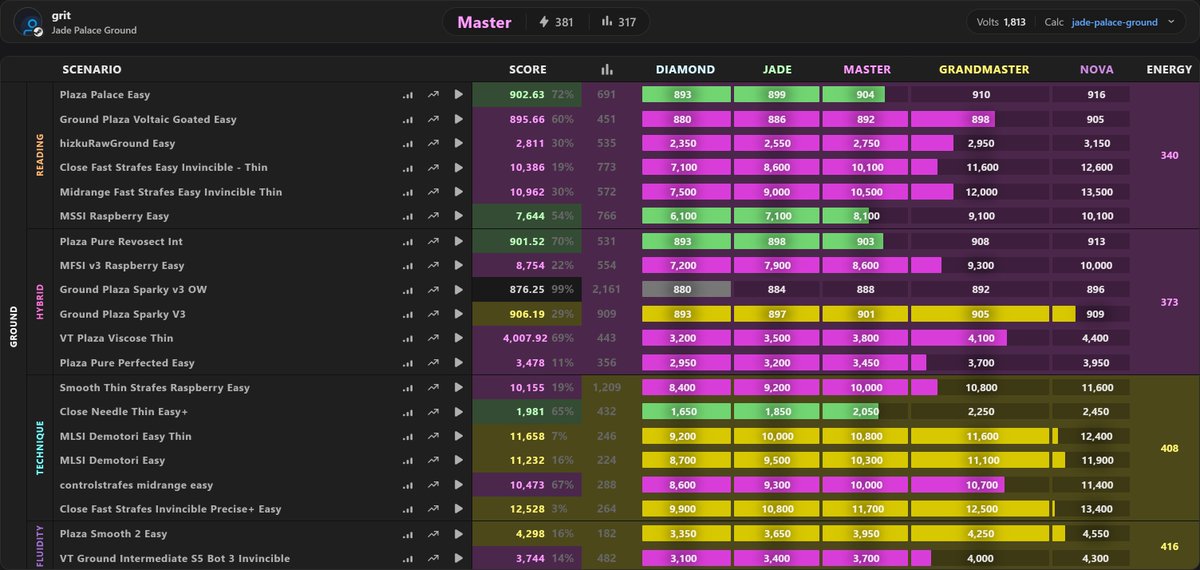
Task: Select the TECHNIQUE category label
Action: point(40,448)
